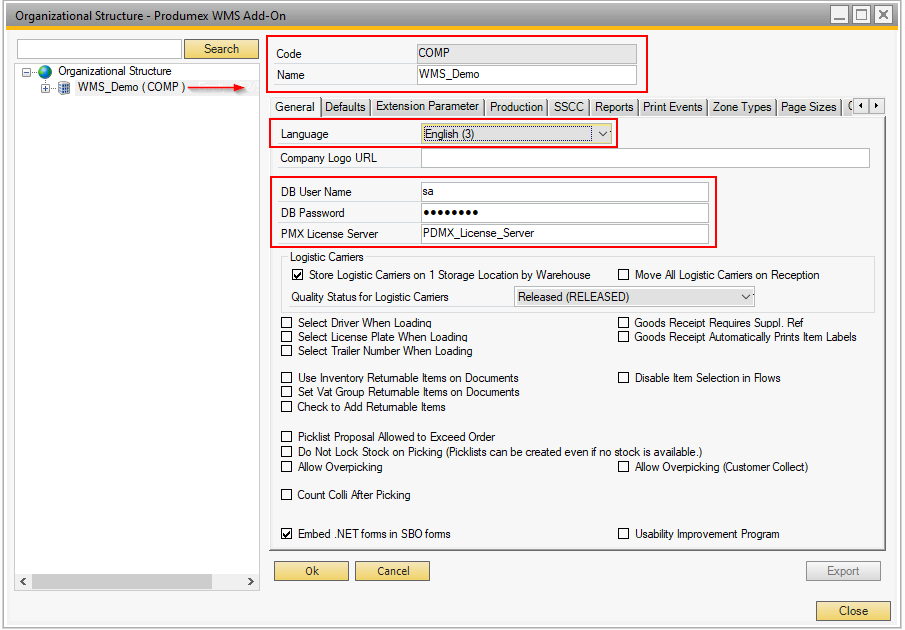Open the Extension Parameter tab
Viewport: 905px width, 630px height.
click(x=427, y=107)
